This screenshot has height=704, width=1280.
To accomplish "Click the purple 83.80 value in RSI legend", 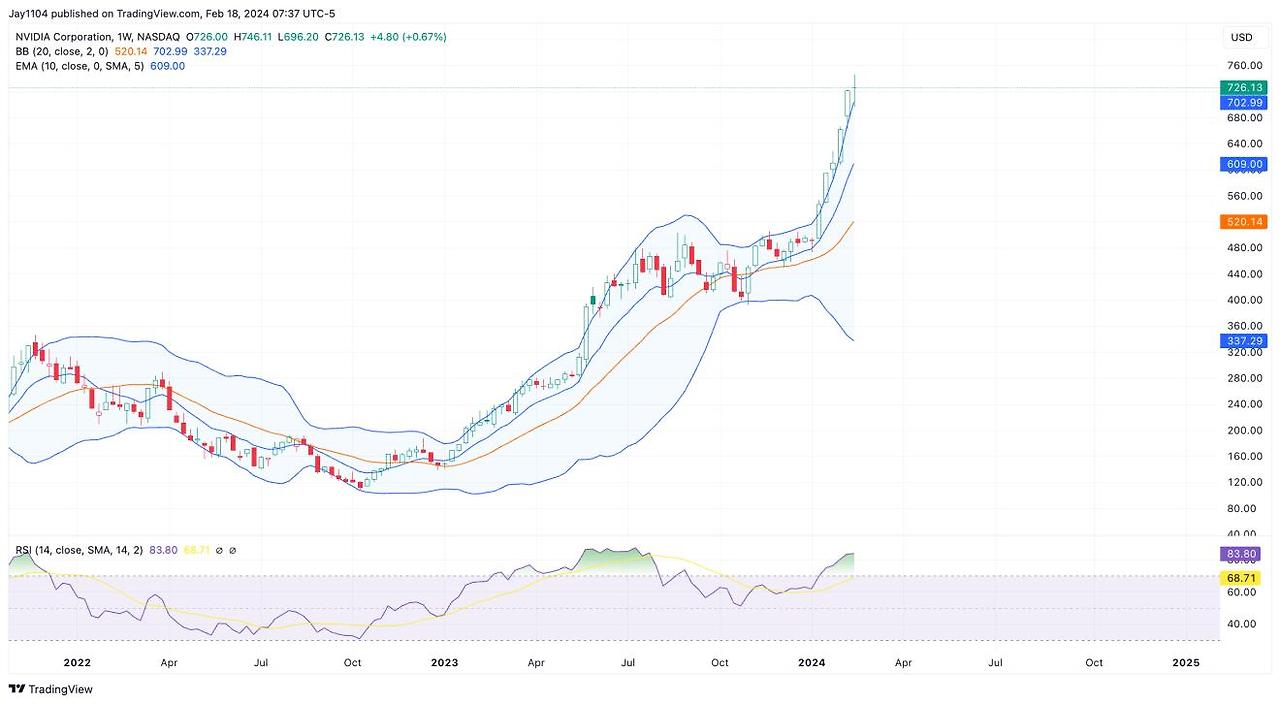I will pos(162,551).
